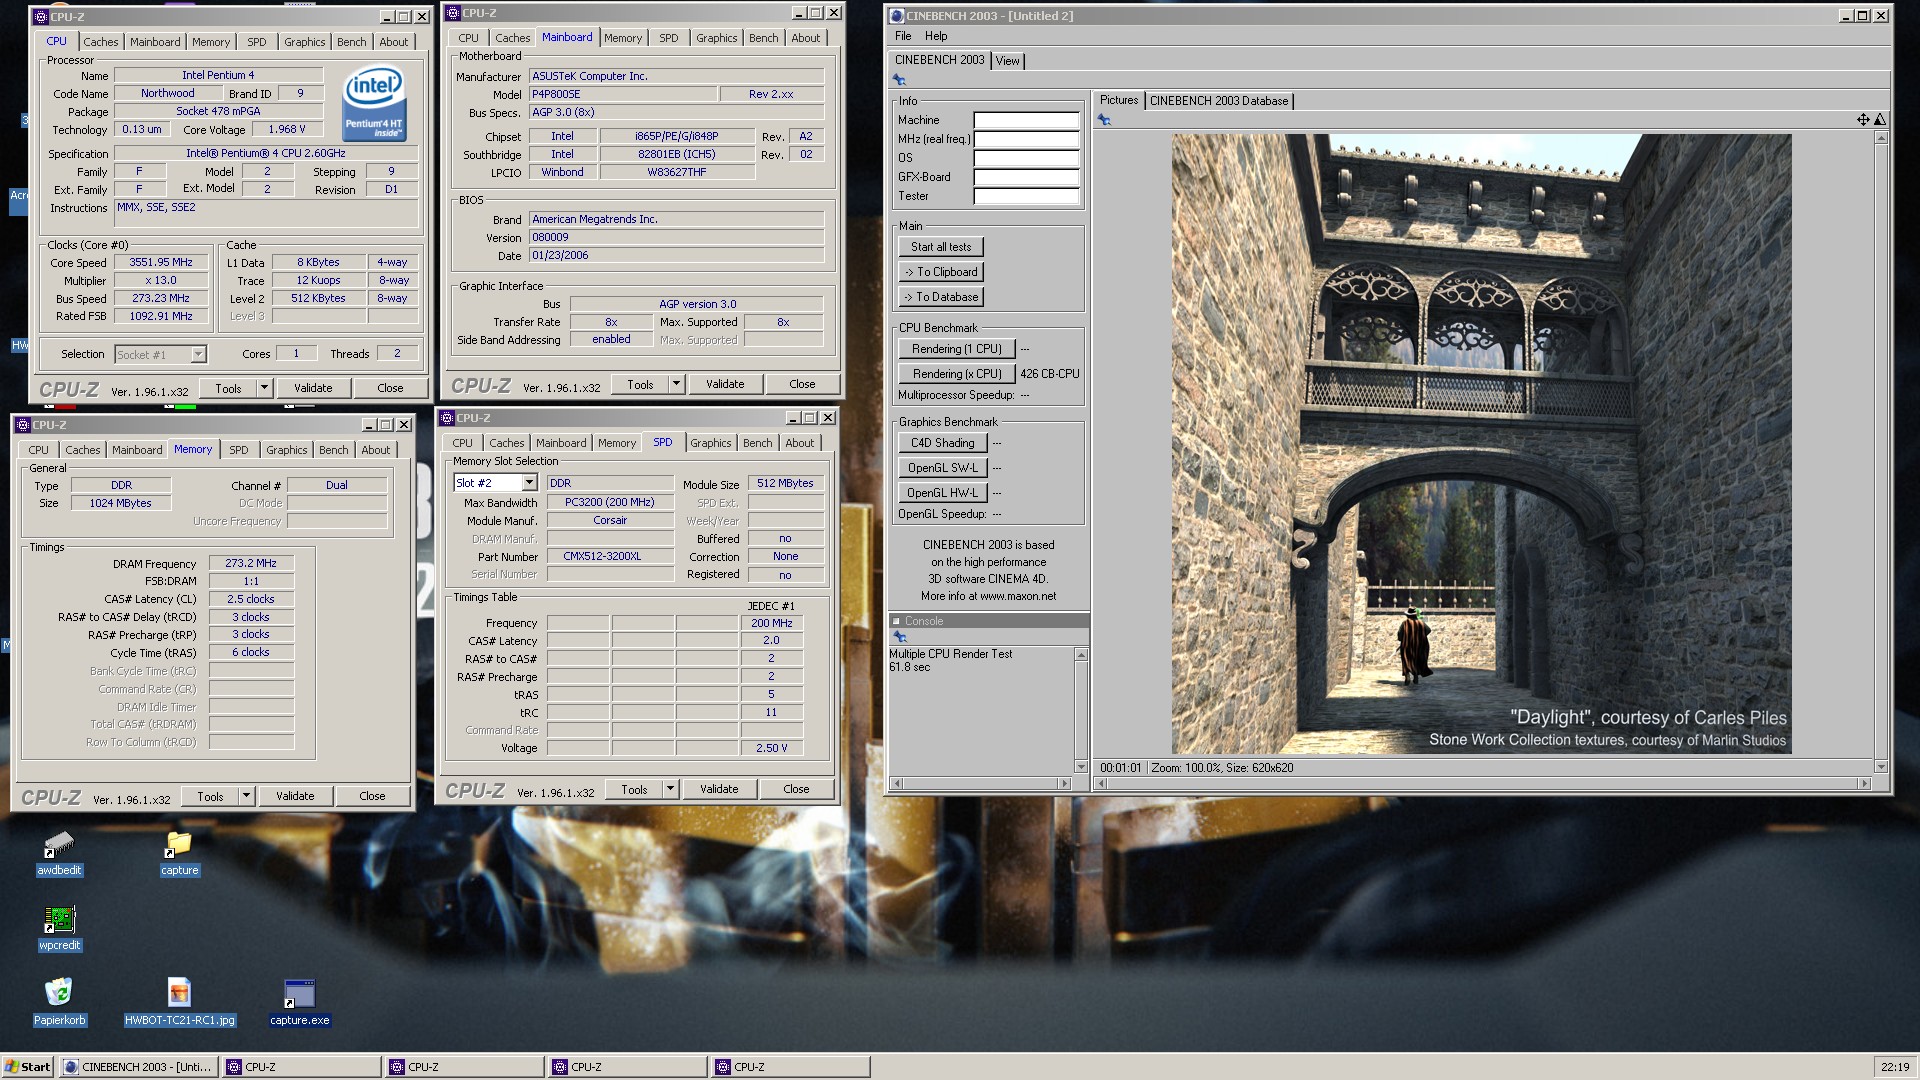
Task: Run Rendering (x CPU) benchmark
Action: pos(957,374)
